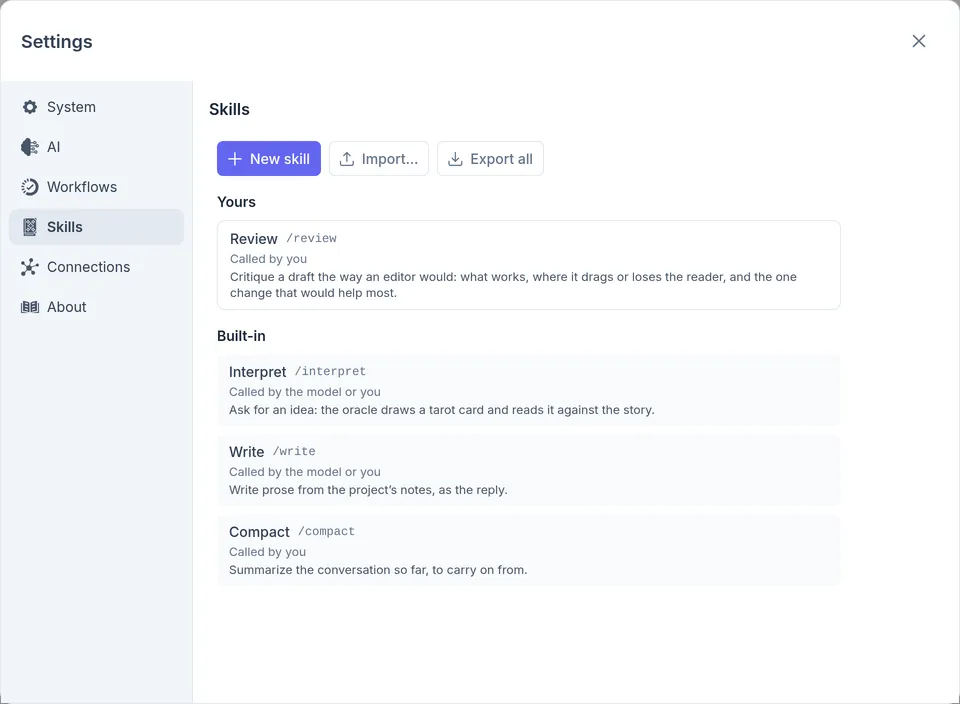This screenshot has height=704, width=960.
Task: Click the Built-in section heading
Action: (x=241, y=336)
